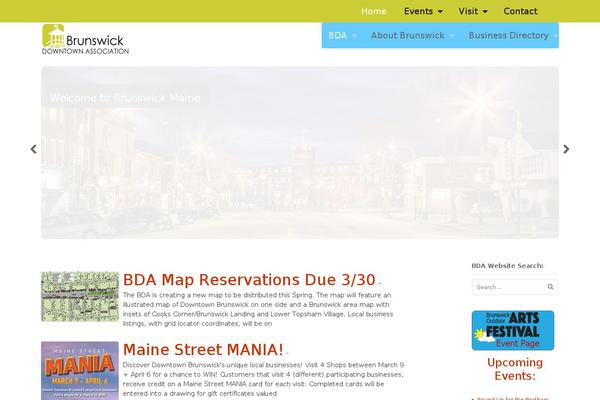The height and width of the screenshot is (400, 600).
Task: Open BDA Map Reservations Due 3/30 article
Action: tap(249, 280)
